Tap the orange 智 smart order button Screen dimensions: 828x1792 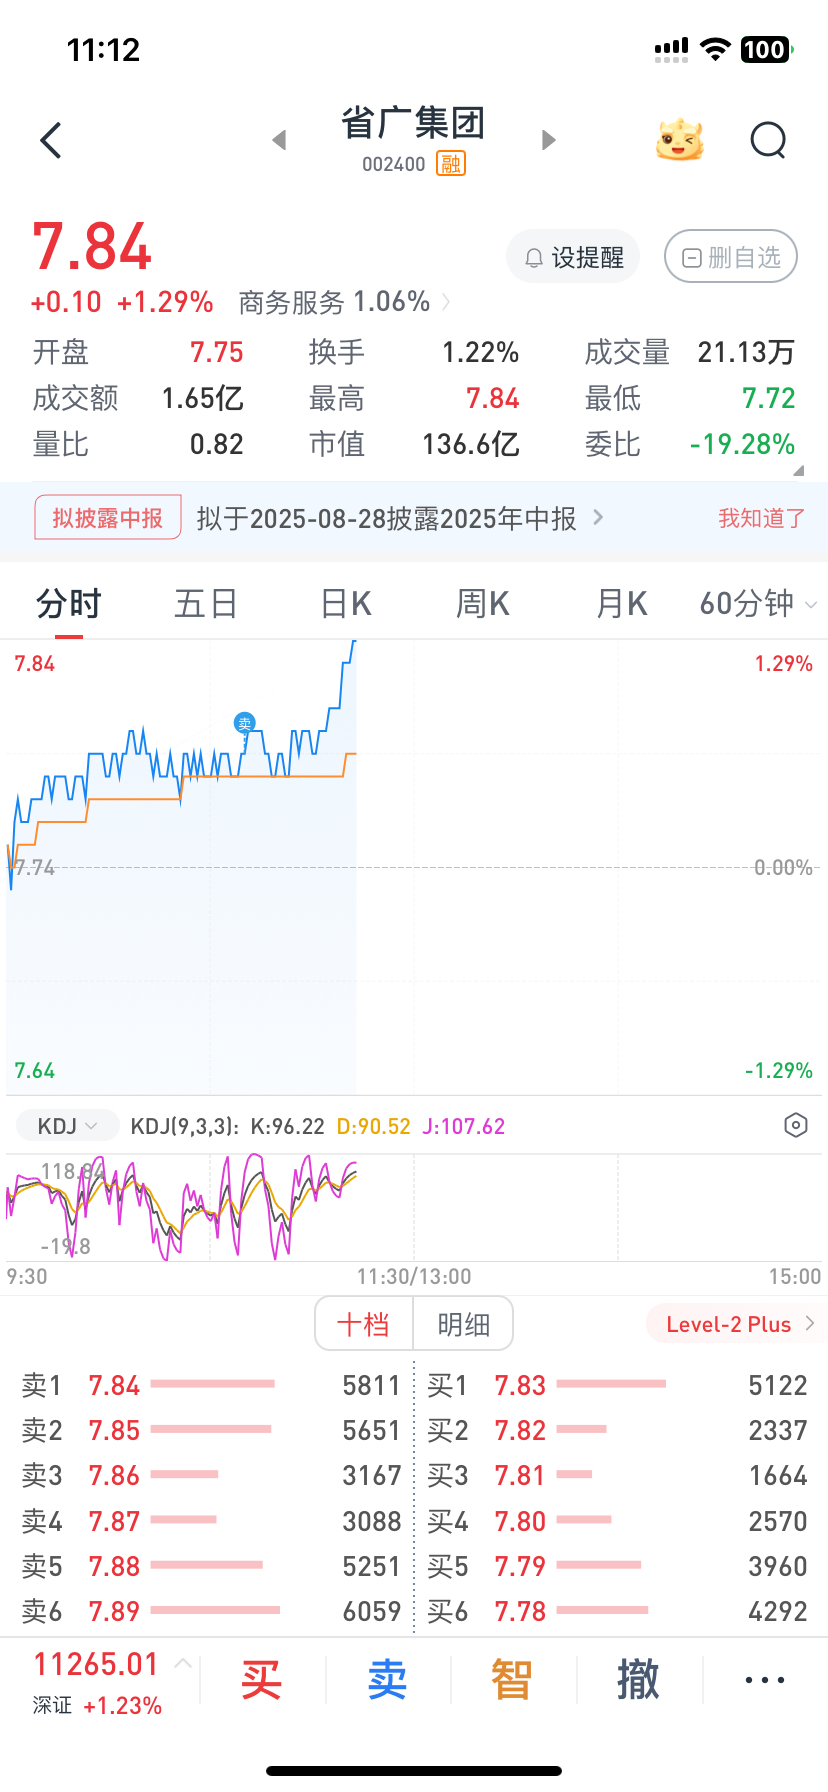(512, 1680)
